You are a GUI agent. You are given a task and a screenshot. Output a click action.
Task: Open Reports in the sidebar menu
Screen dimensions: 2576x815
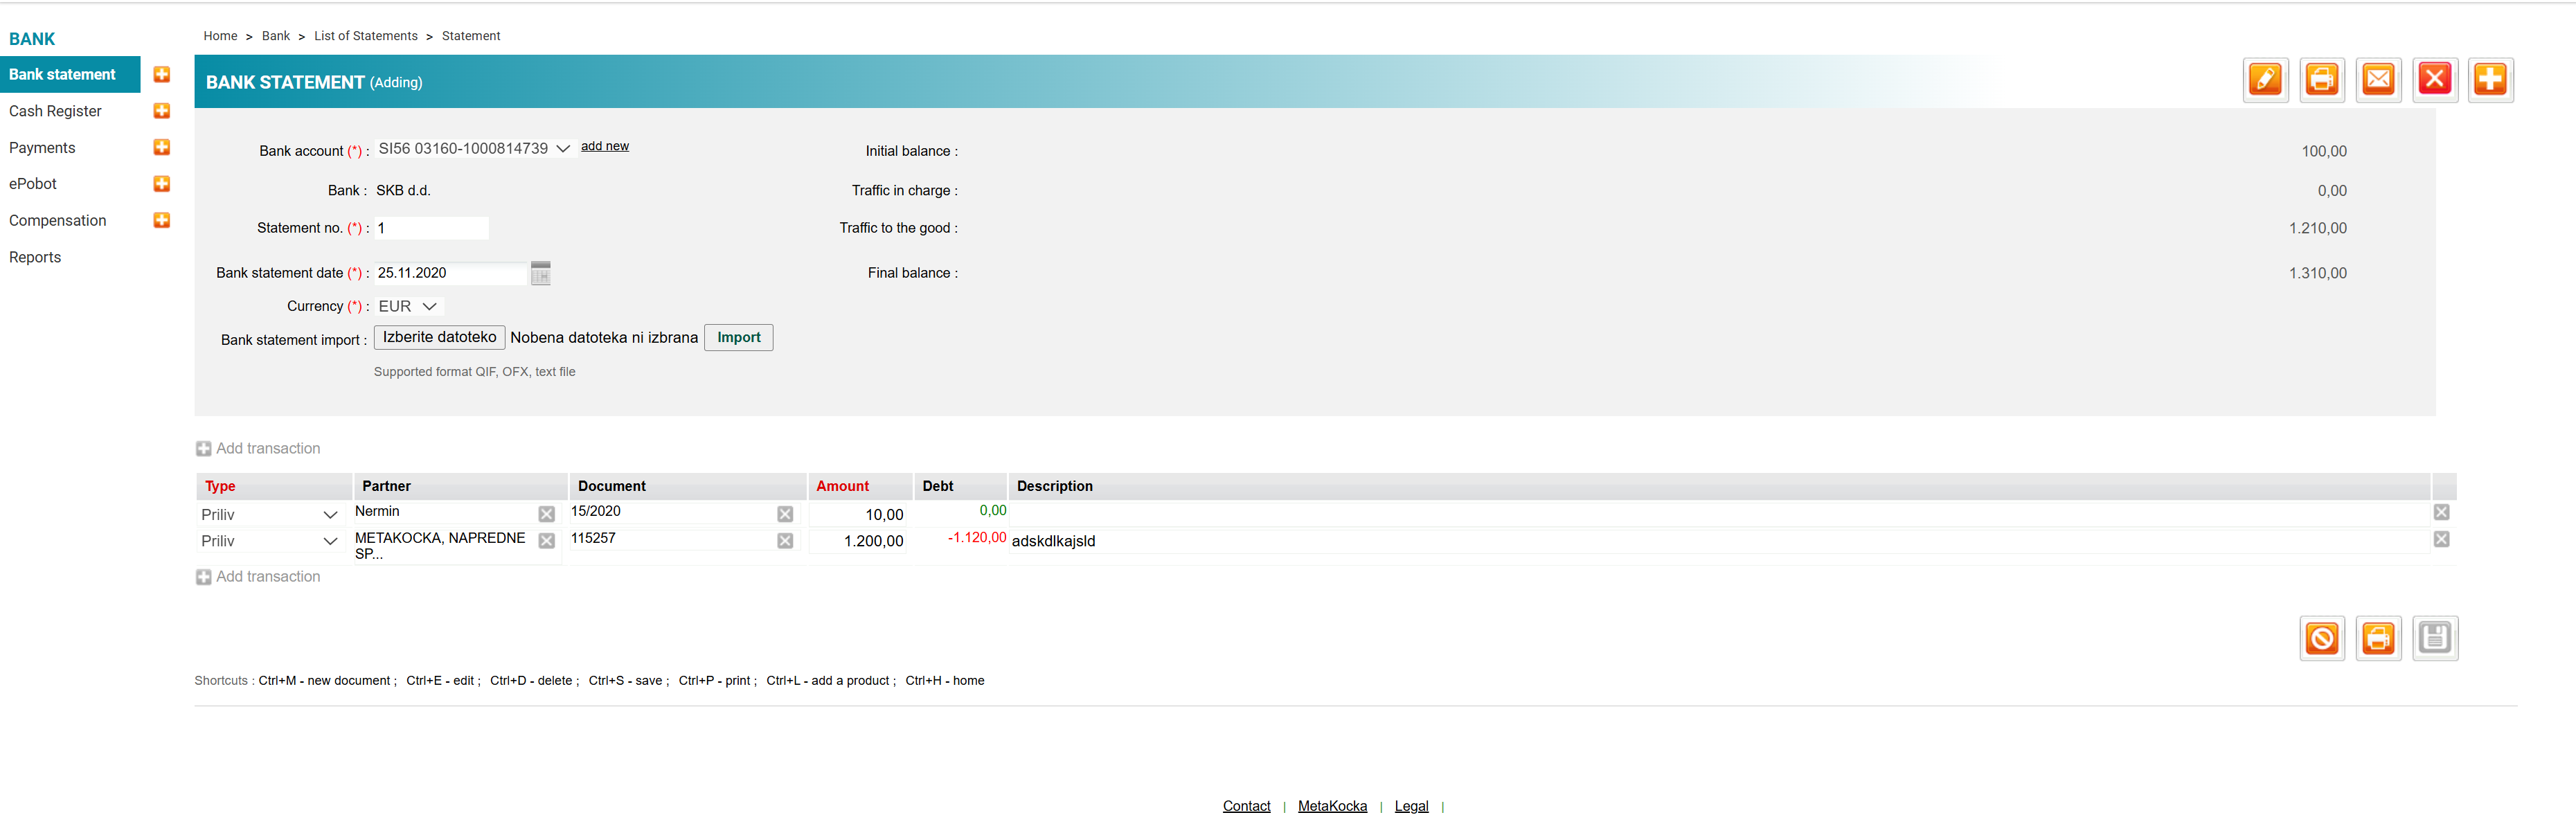35,257
